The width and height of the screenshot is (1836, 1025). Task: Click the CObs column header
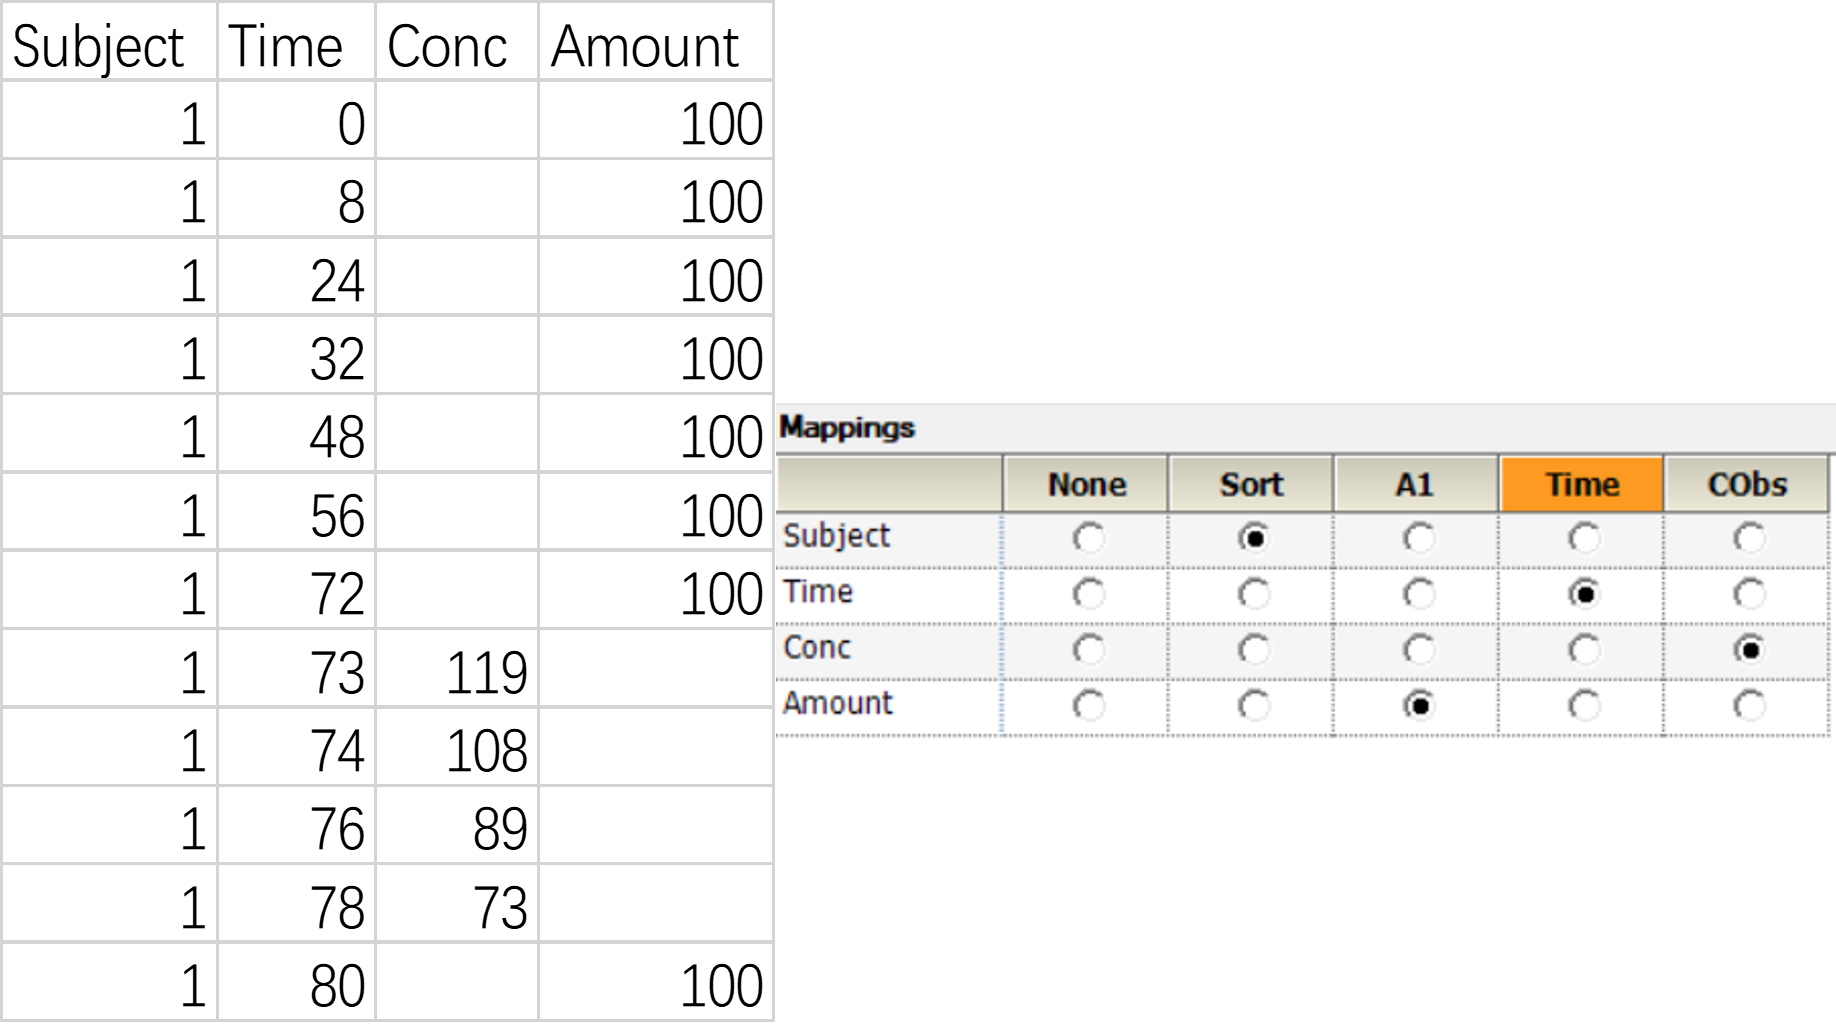pos(1747,484)
